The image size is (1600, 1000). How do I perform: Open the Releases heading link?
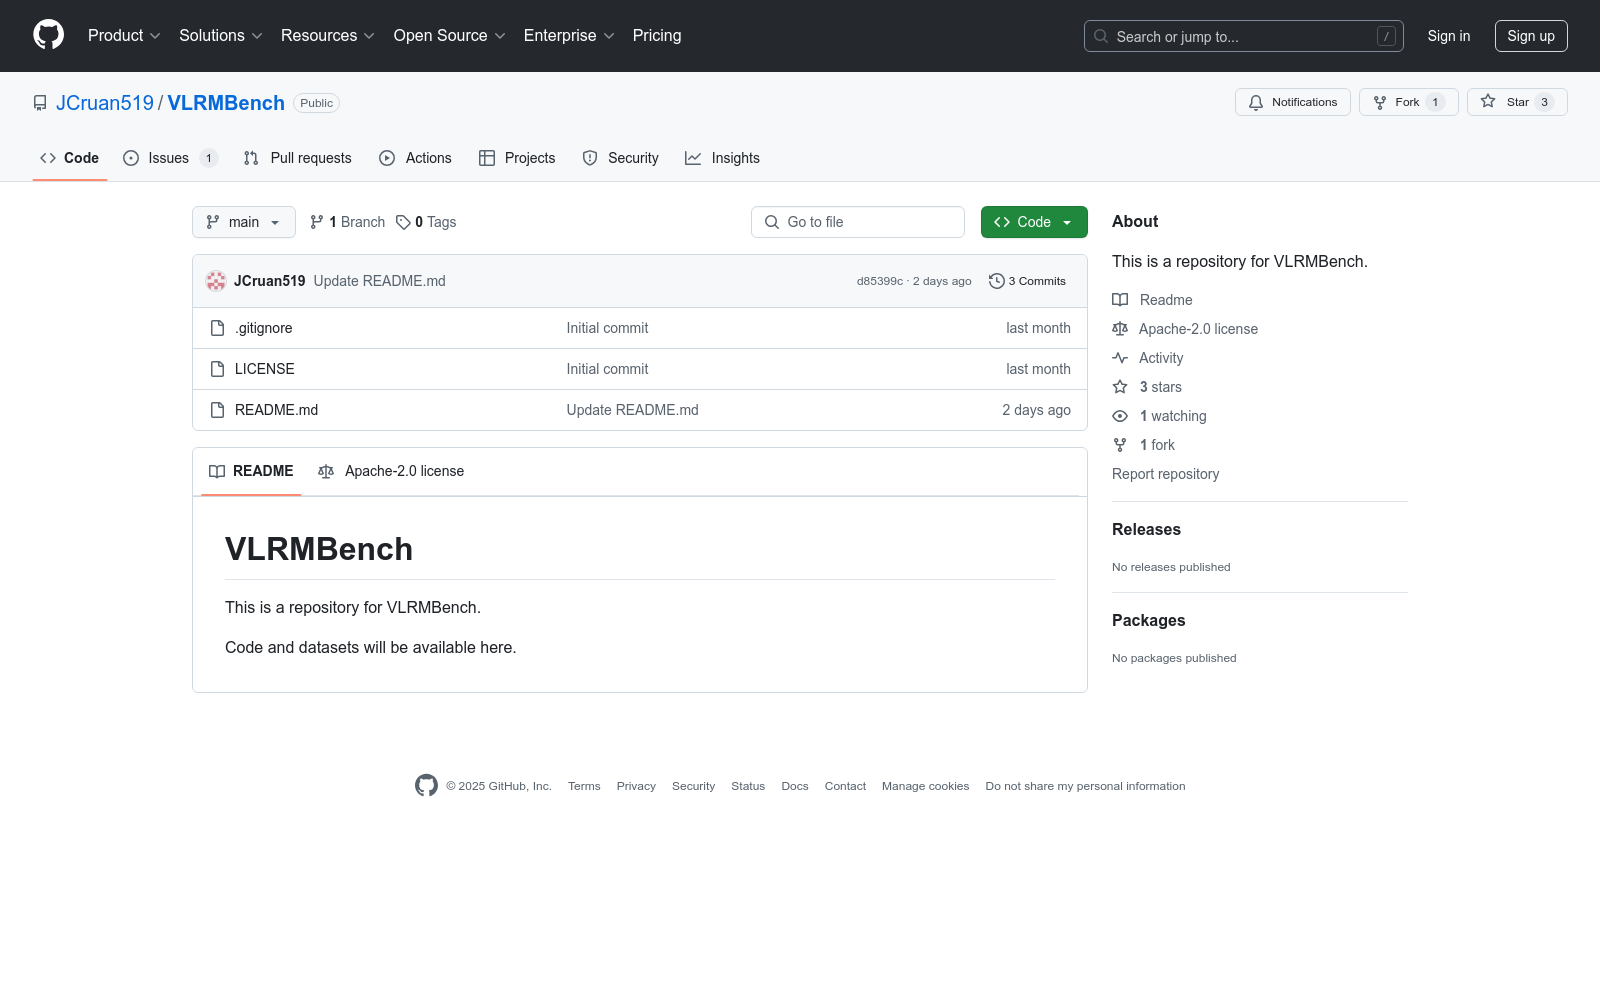tap(1146, 530)
